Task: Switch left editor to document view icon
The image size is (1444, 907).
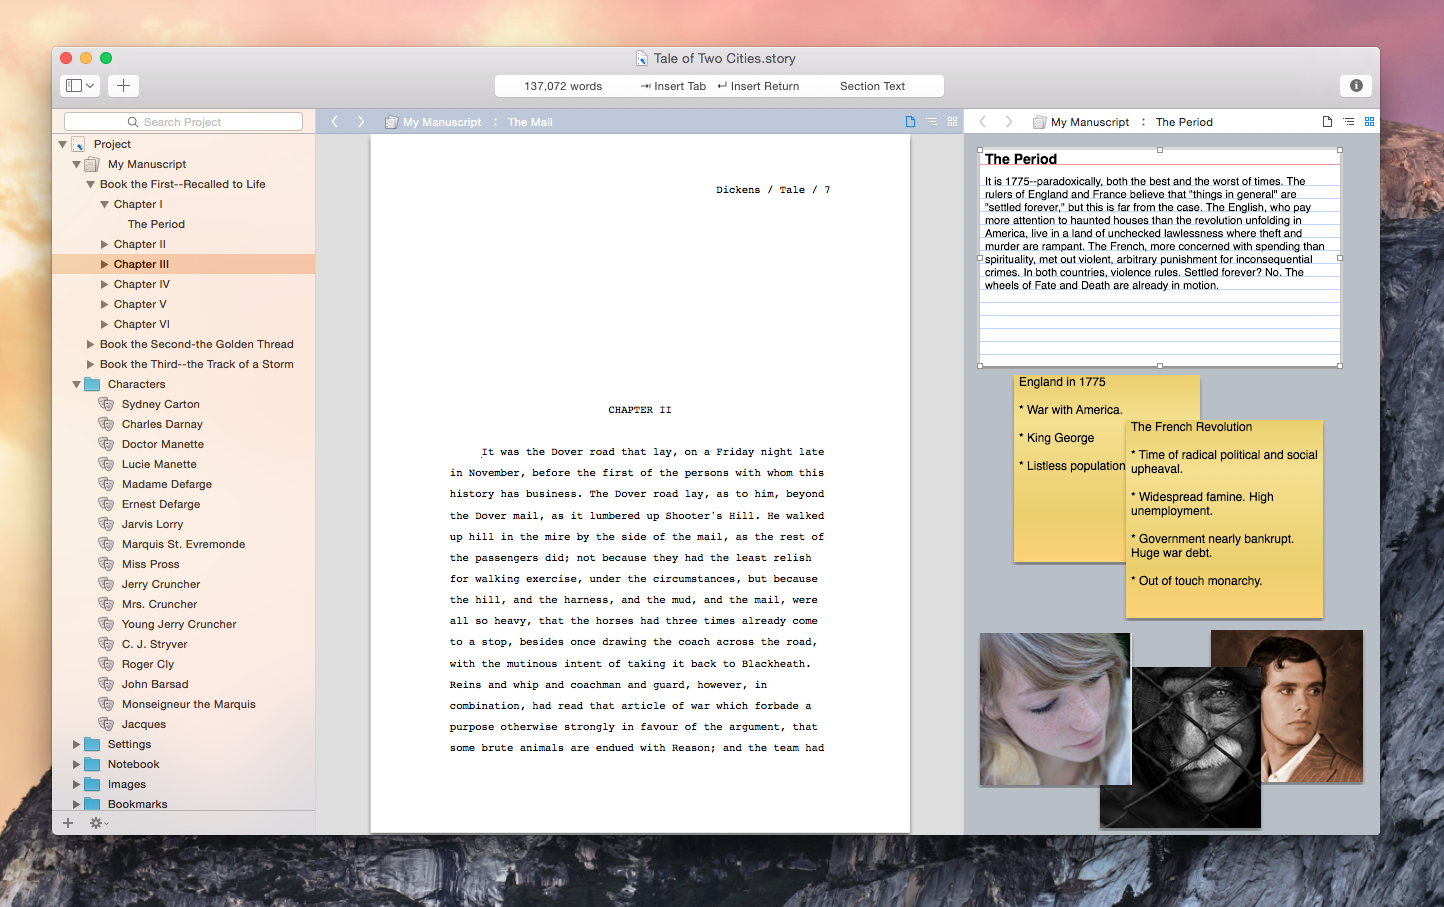Action: (x=910, y=122)
